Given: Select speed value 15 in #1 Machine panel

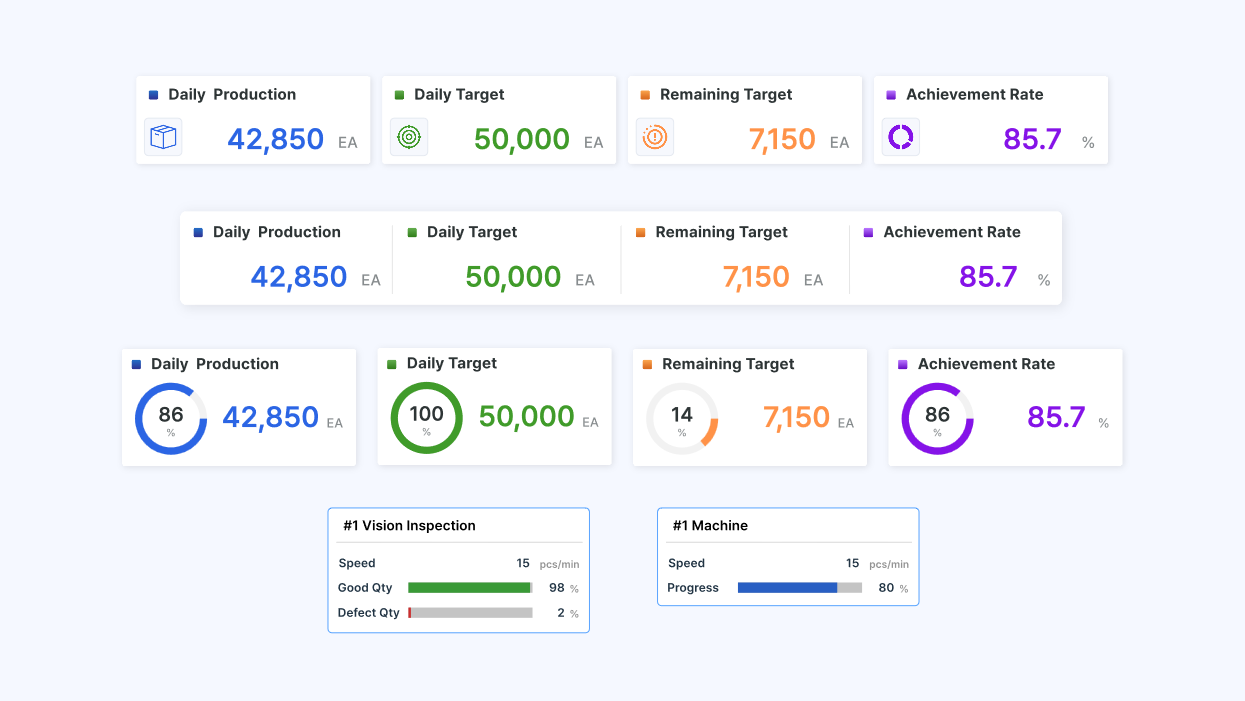Looking at the screenshot, I should tap(852, 563).
